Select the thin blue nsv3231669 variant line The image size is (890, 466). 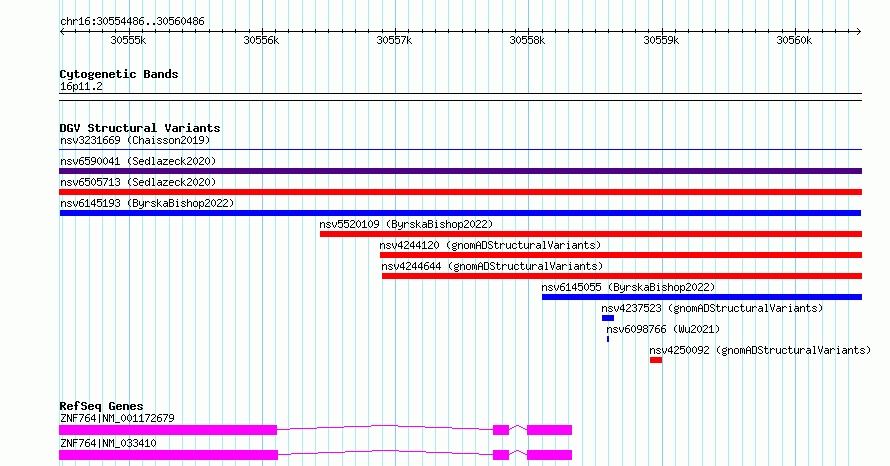pos(460,150)
